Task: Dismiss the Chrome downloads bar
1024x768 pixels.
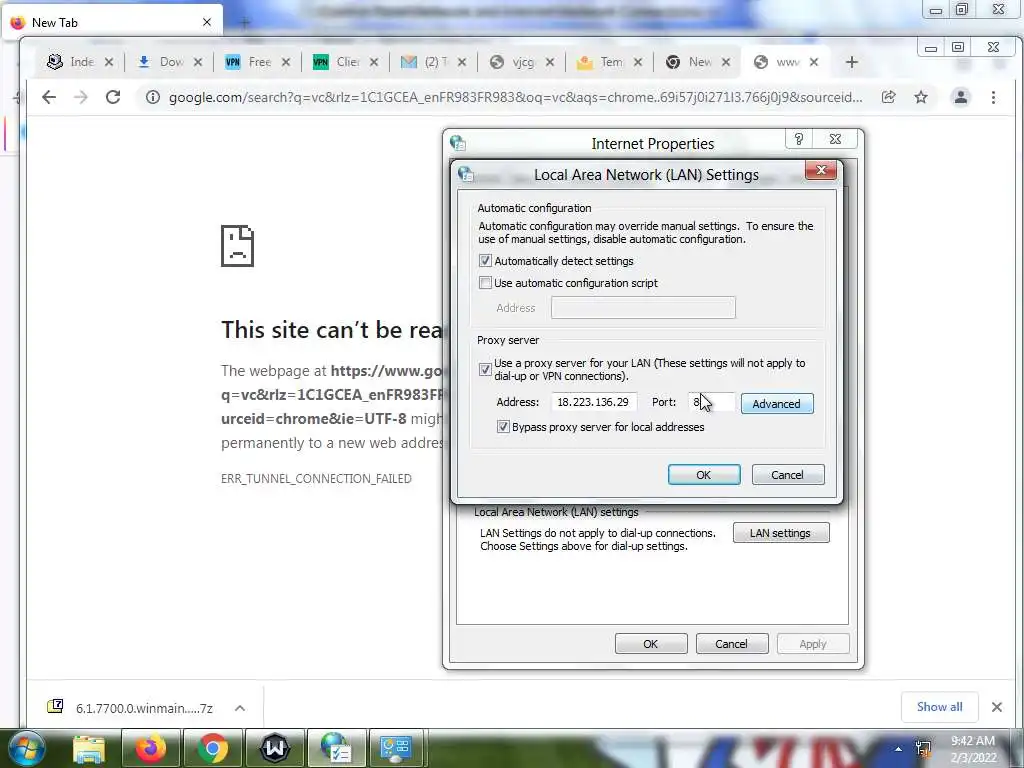Action: click(997, 707)
